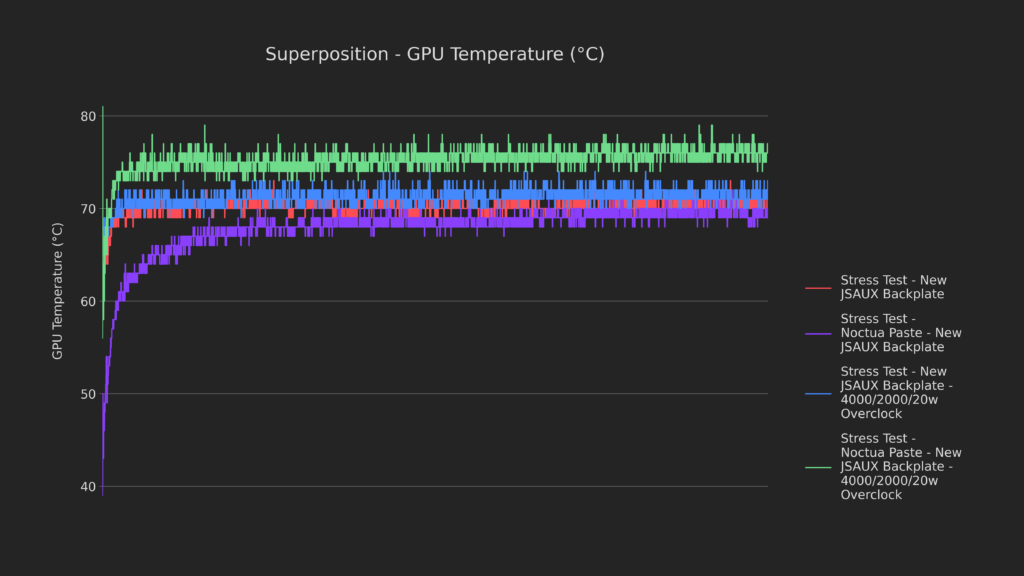
Task: Toggle the 'Stress Test - New JSAUX Backplate' legend entry
Action: [x=893, y=287]
